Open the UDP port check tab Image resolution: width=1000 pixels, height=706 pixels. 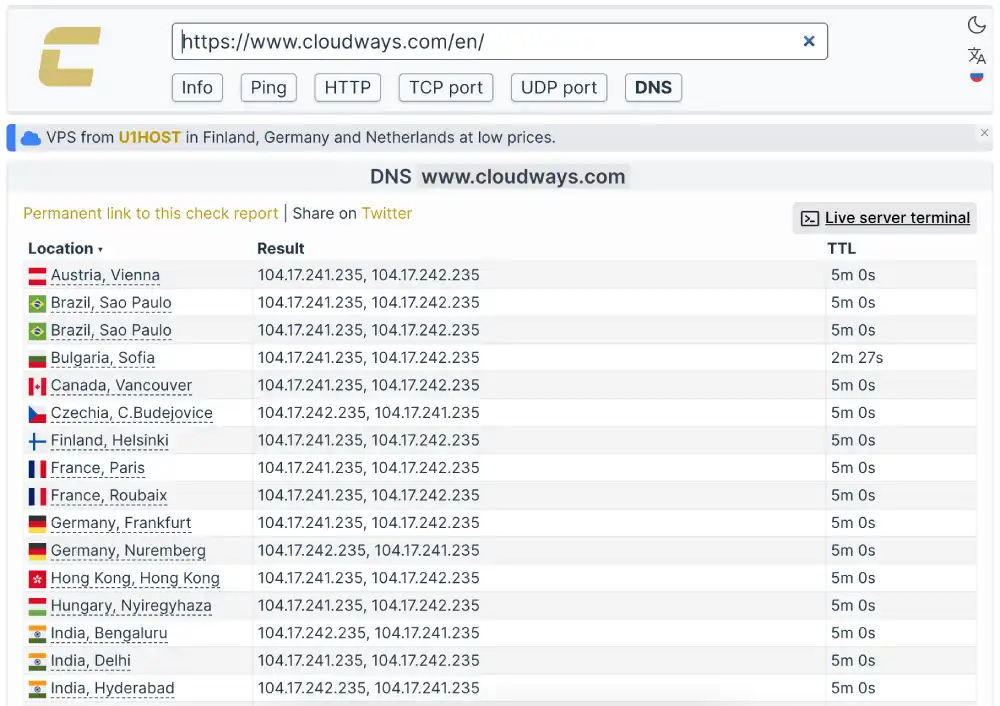coord(558,88)
